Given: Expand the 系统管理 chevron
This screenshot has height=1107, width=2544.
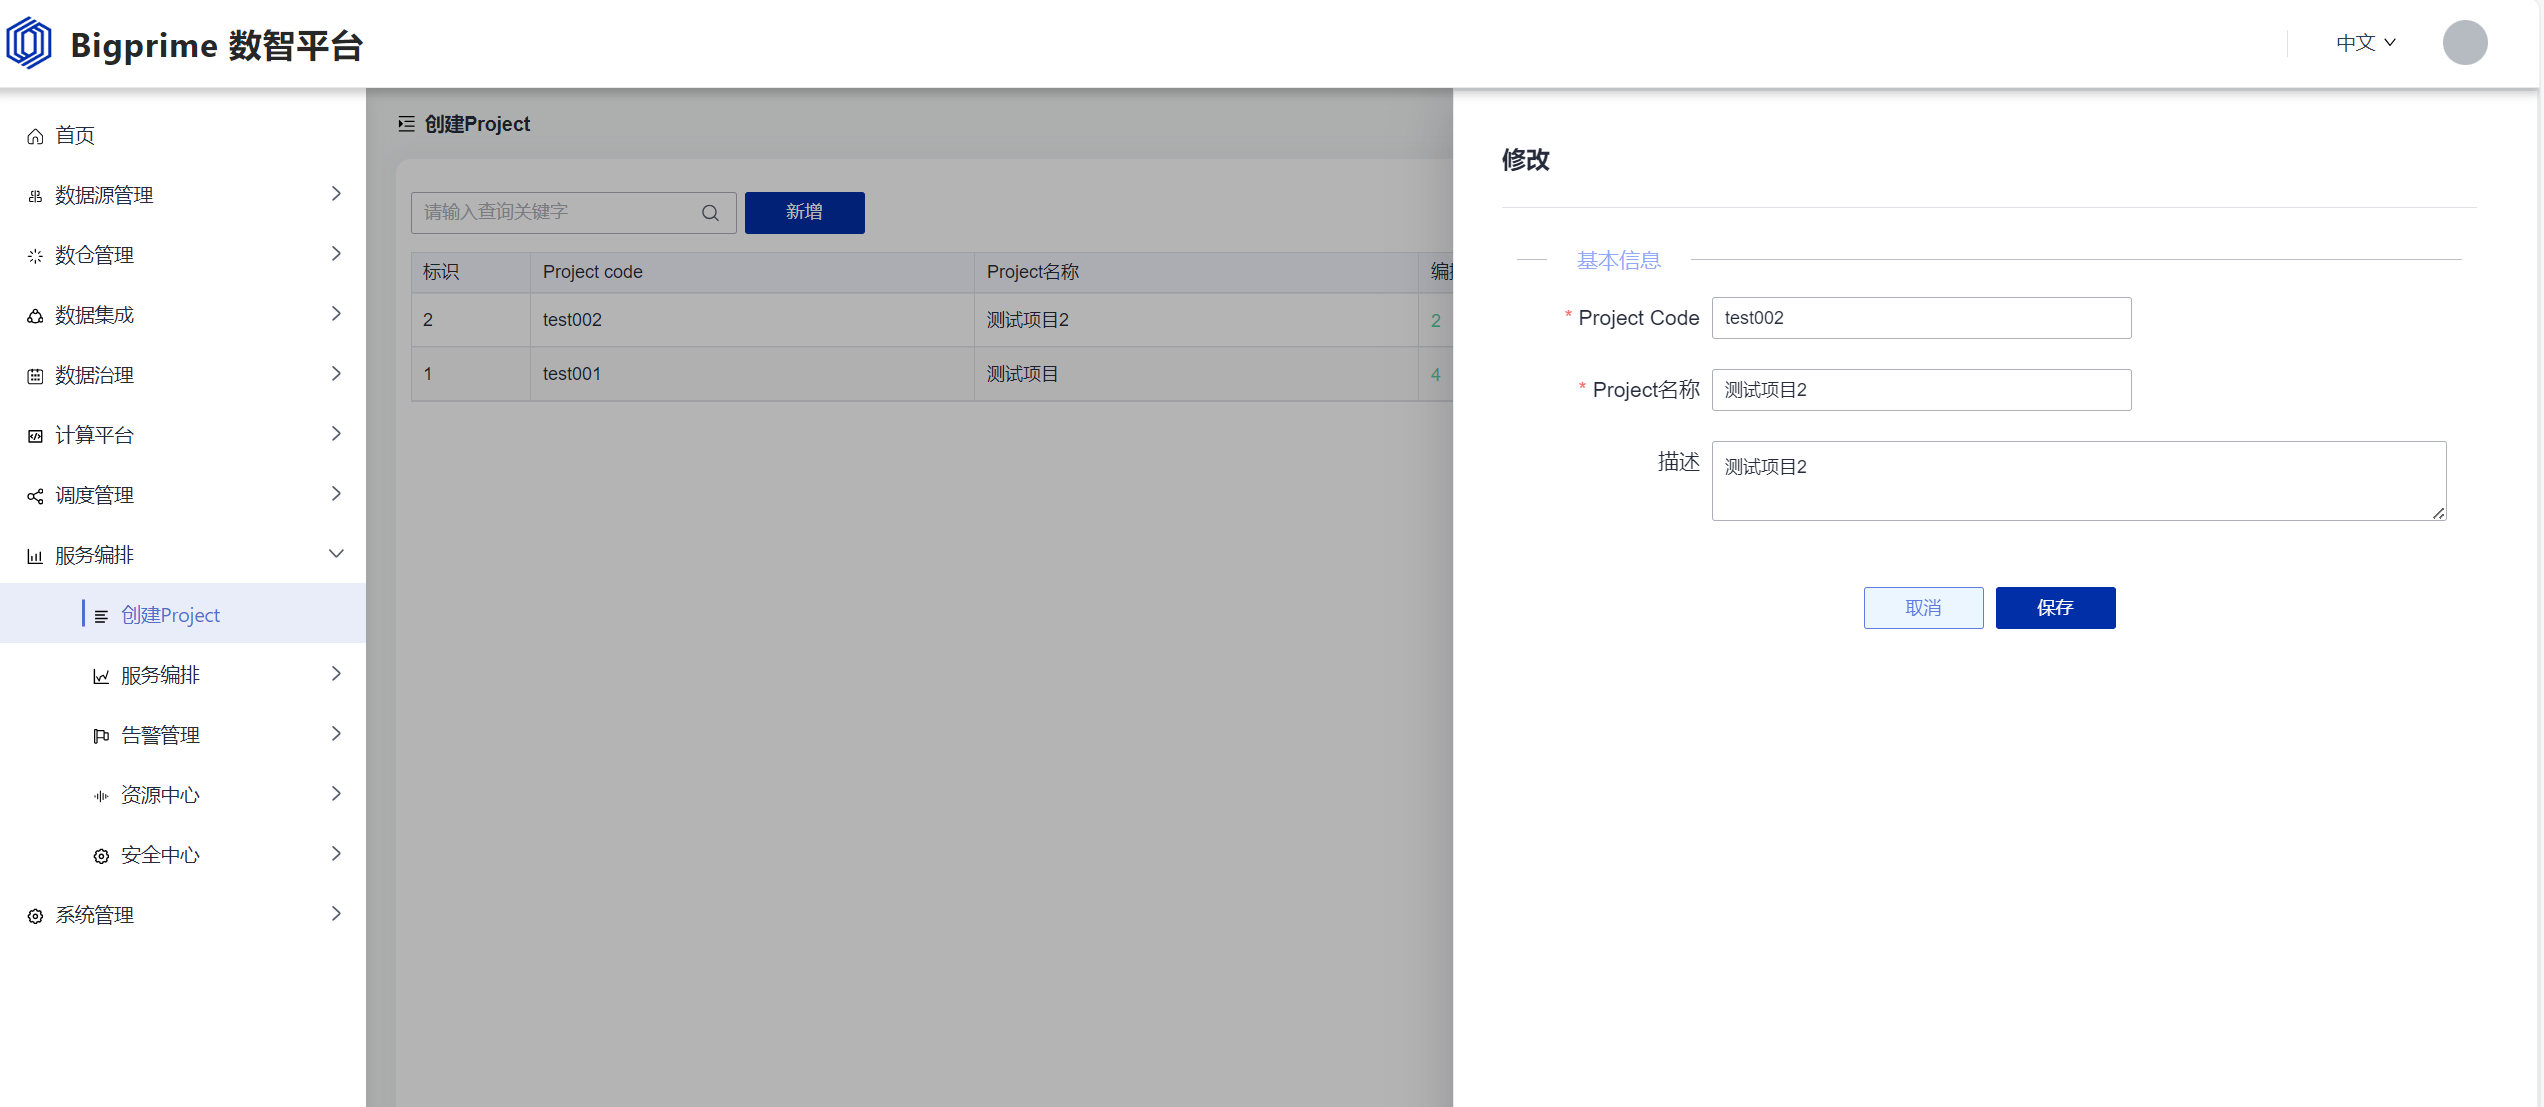Looking at the screenshot, I should [336, 914].
